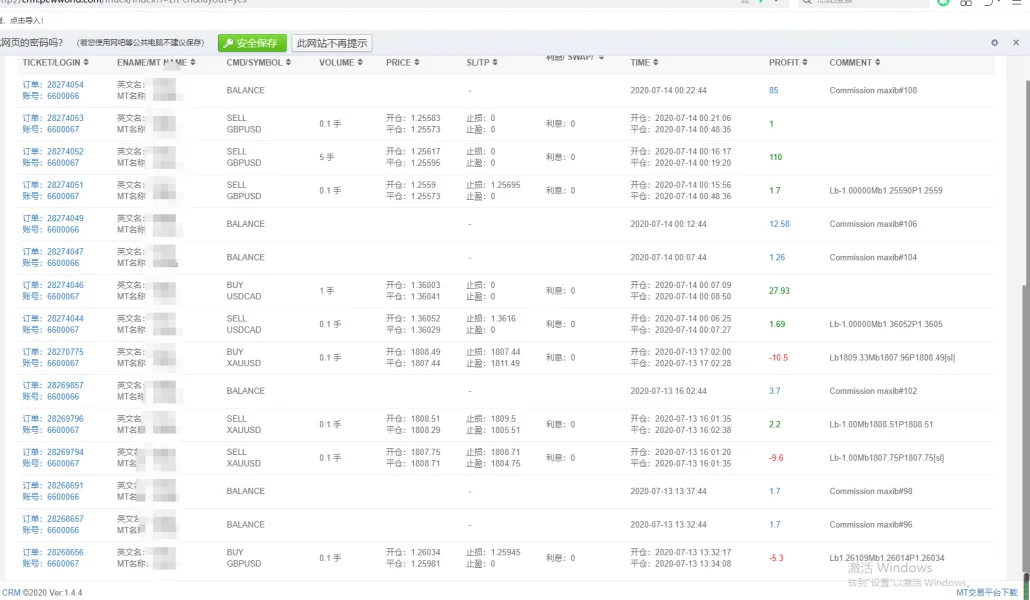Open the browser hamburger menu icon
1030x600 pixels.
point(1015,2)
